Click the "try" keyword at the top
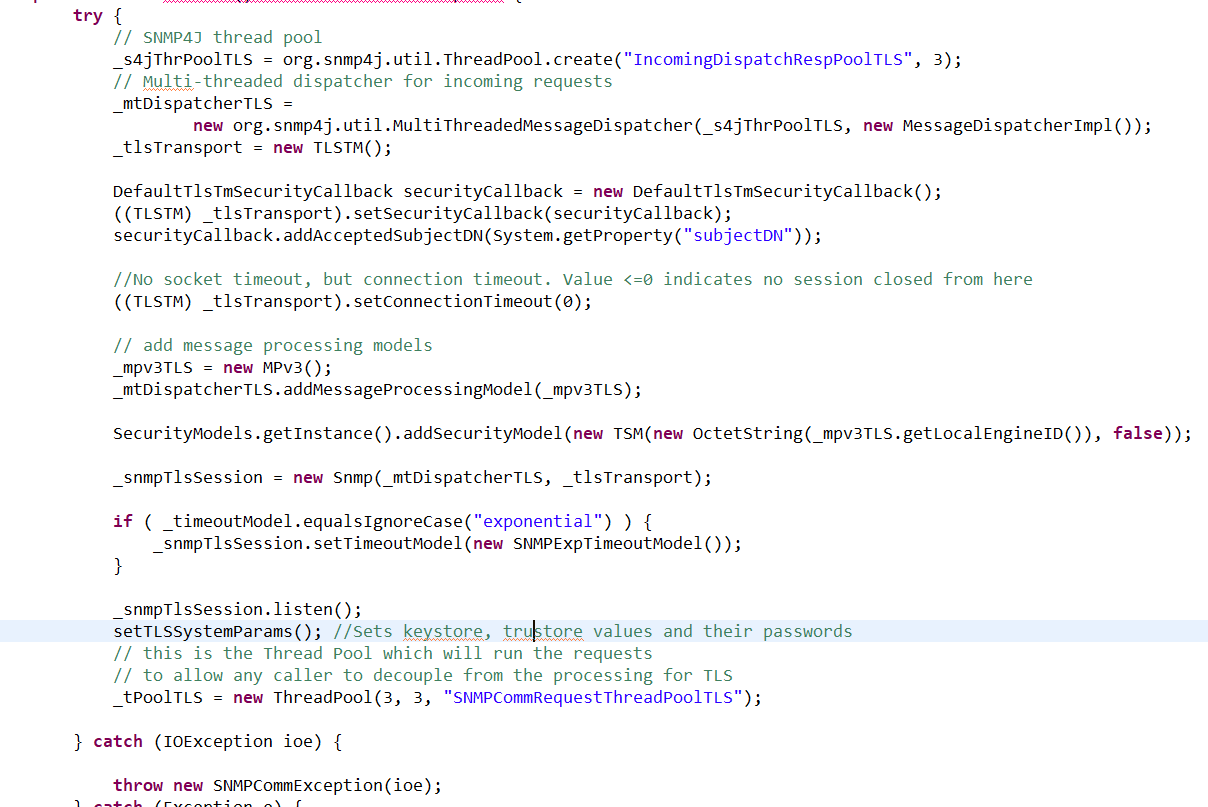This screenshot has width=1208, height=807. point(88,15)
